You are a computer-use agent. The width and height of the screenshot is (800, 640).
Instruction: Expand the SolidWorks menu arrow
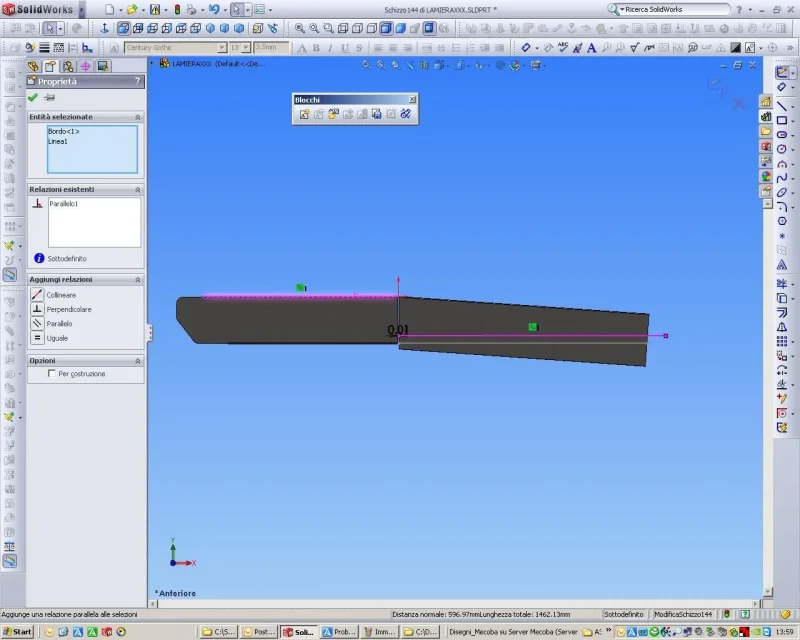coord(81,9)
